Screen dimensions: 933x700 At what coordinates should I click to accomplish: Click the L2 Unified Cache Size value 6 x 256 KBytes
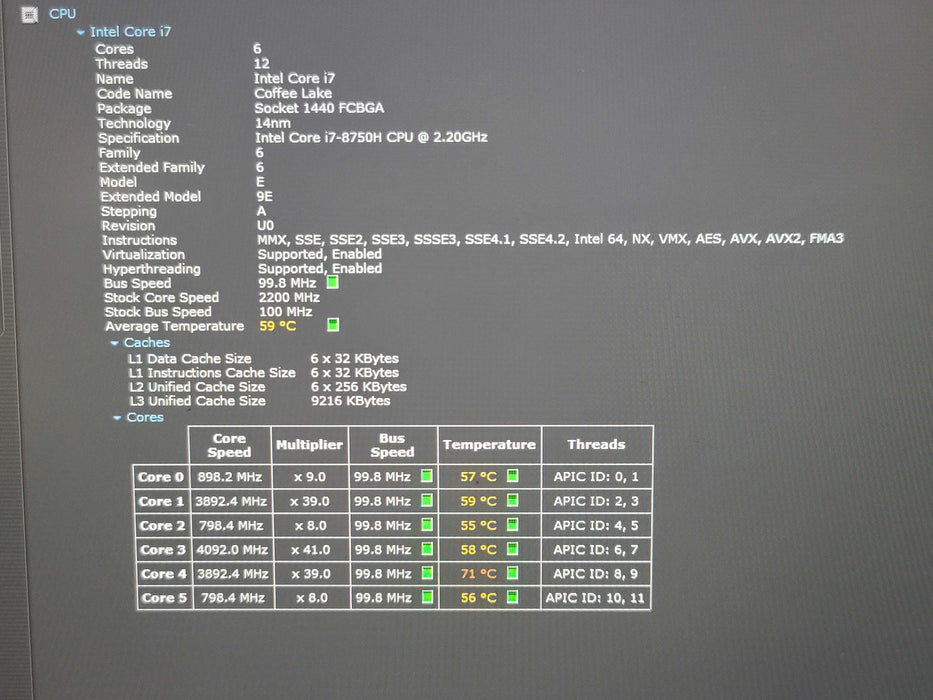(x=359, y=387)
